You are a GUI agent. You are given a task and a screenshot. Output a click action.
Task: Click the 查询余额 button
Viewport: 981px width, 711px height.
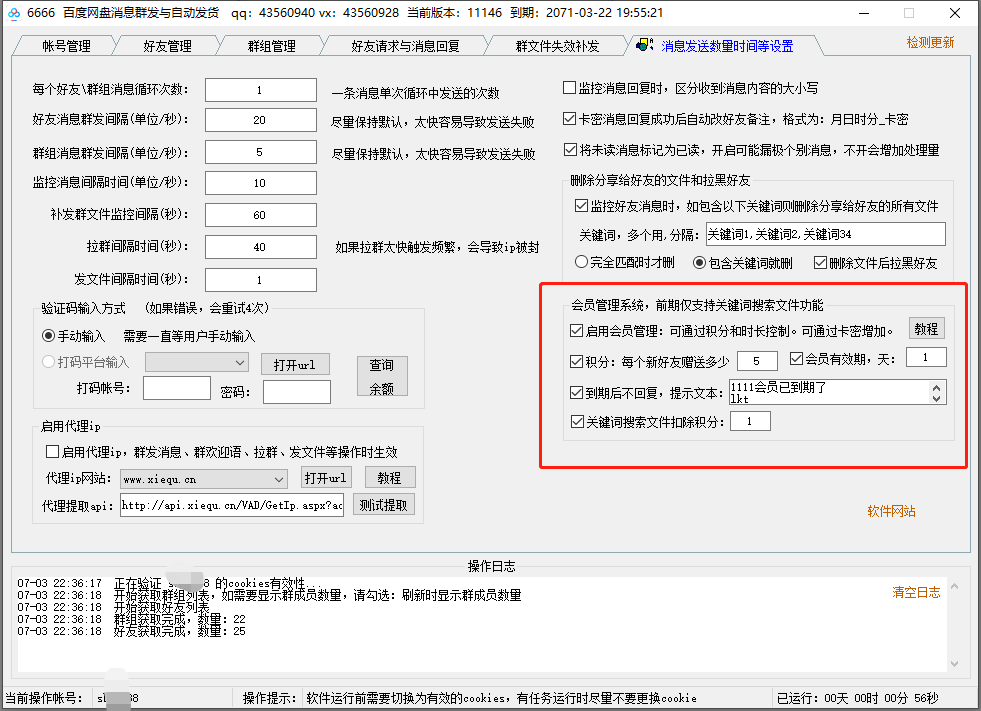click(x=382, y=376)
